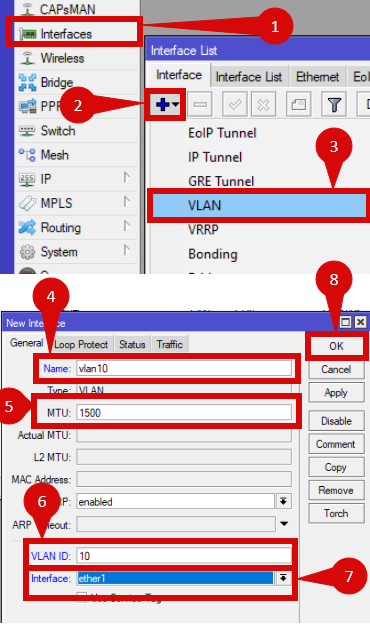Click the MPLS tag icon
The height and width of the screenshot is (625, 370).
pyautogui.click(x=27, y=203)
